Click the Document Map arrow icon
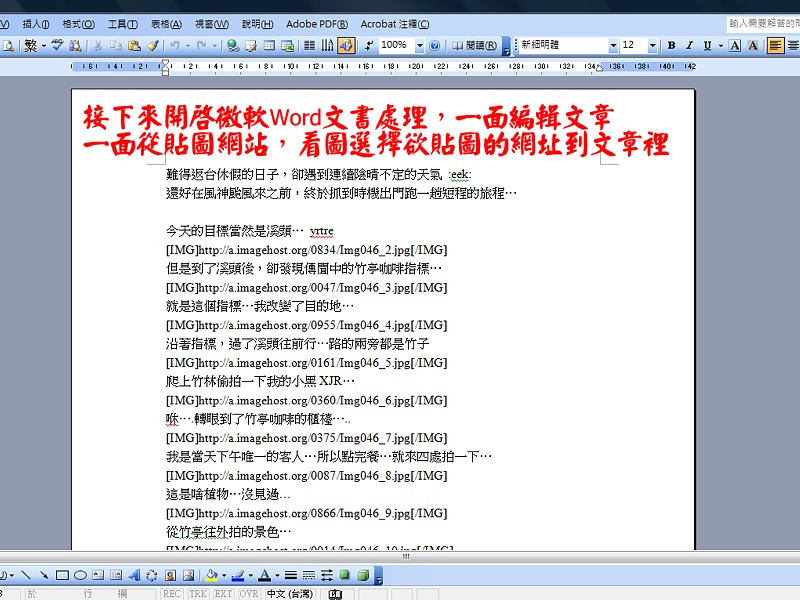The width and height of the screenshot is (800, 600). tap(369, 46)
